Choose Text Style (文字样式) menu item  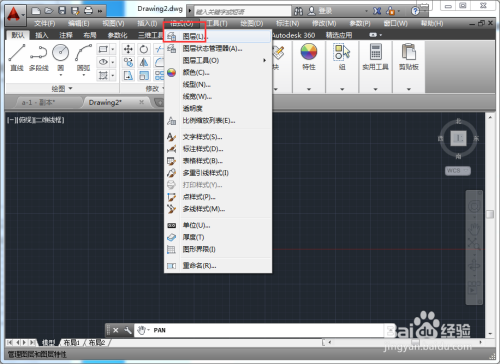[218, 137]
